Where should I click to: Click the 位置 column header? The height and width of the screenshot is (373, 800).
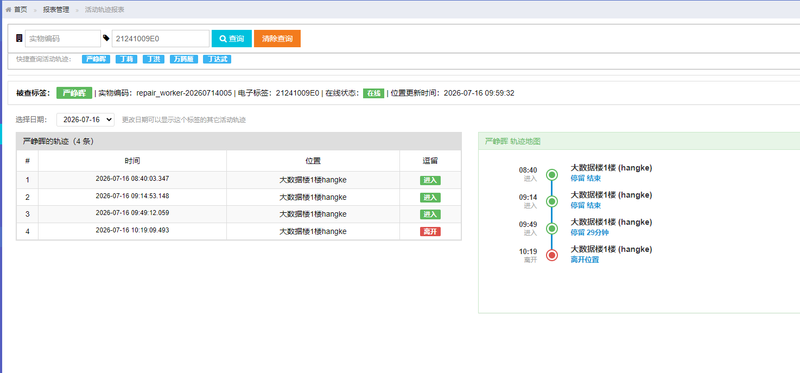(313, 161)
